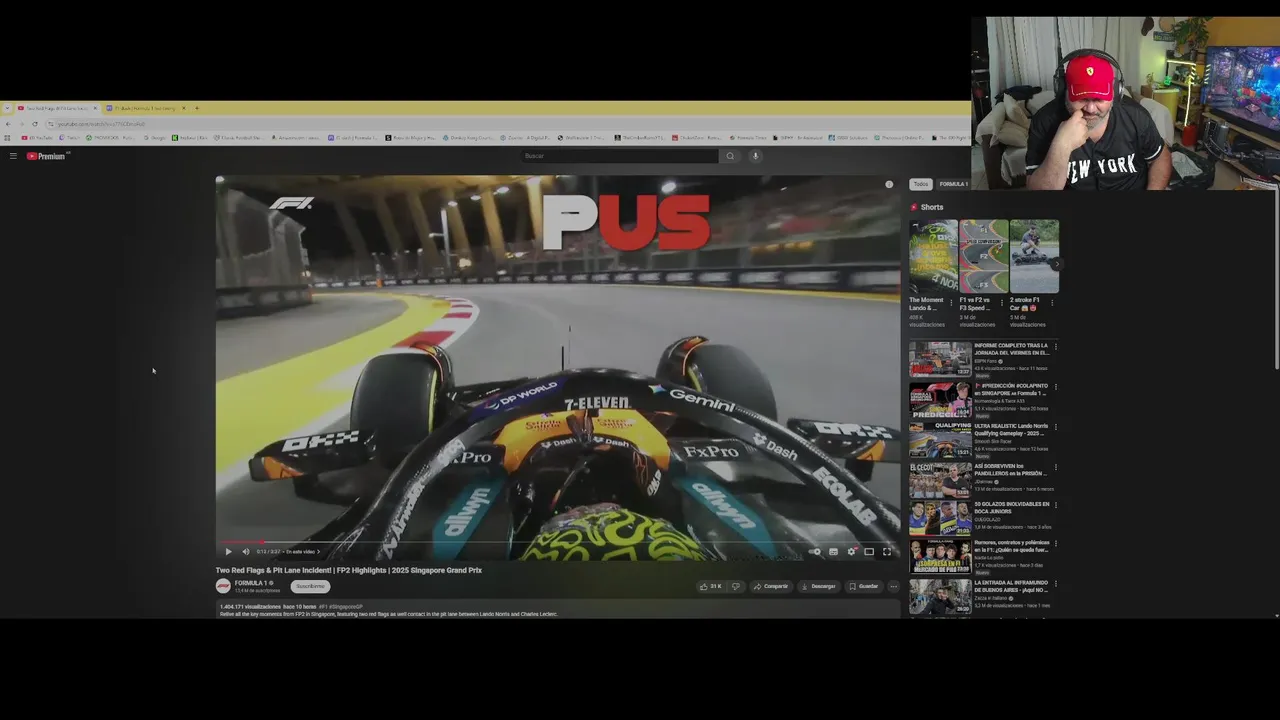Open the FORMULA 1 channel avatar
This screenshot has width=1280, height=720.
[x=223, y=586]
